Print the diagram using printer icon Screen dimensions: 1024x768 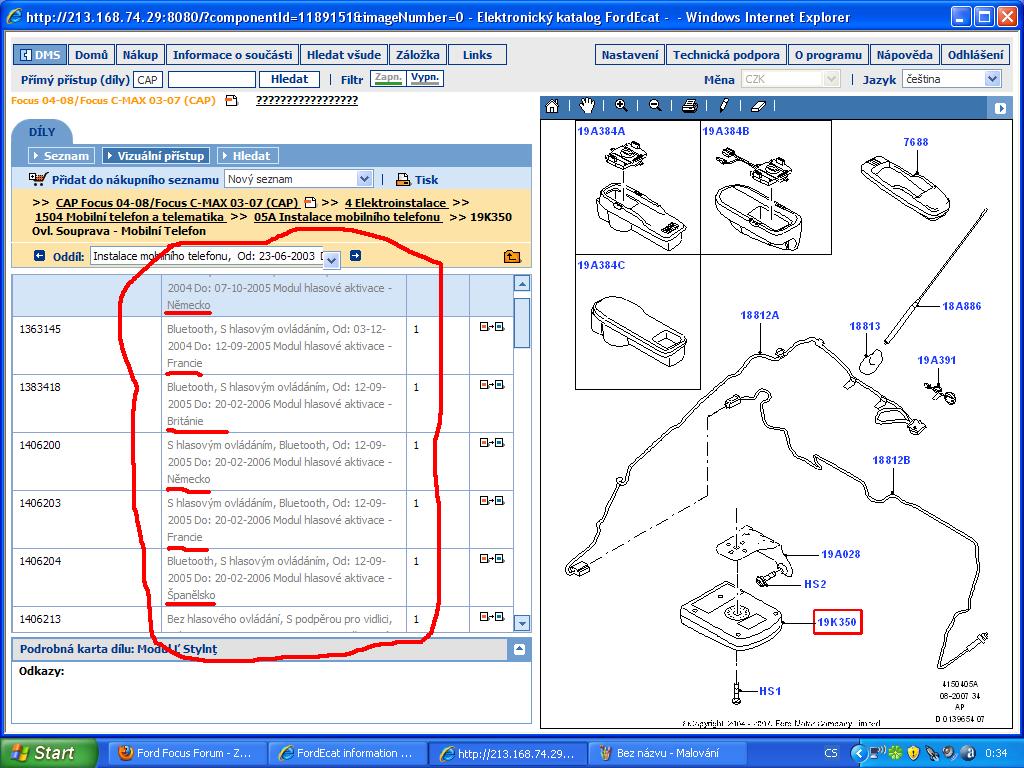[x=689, y=106]
